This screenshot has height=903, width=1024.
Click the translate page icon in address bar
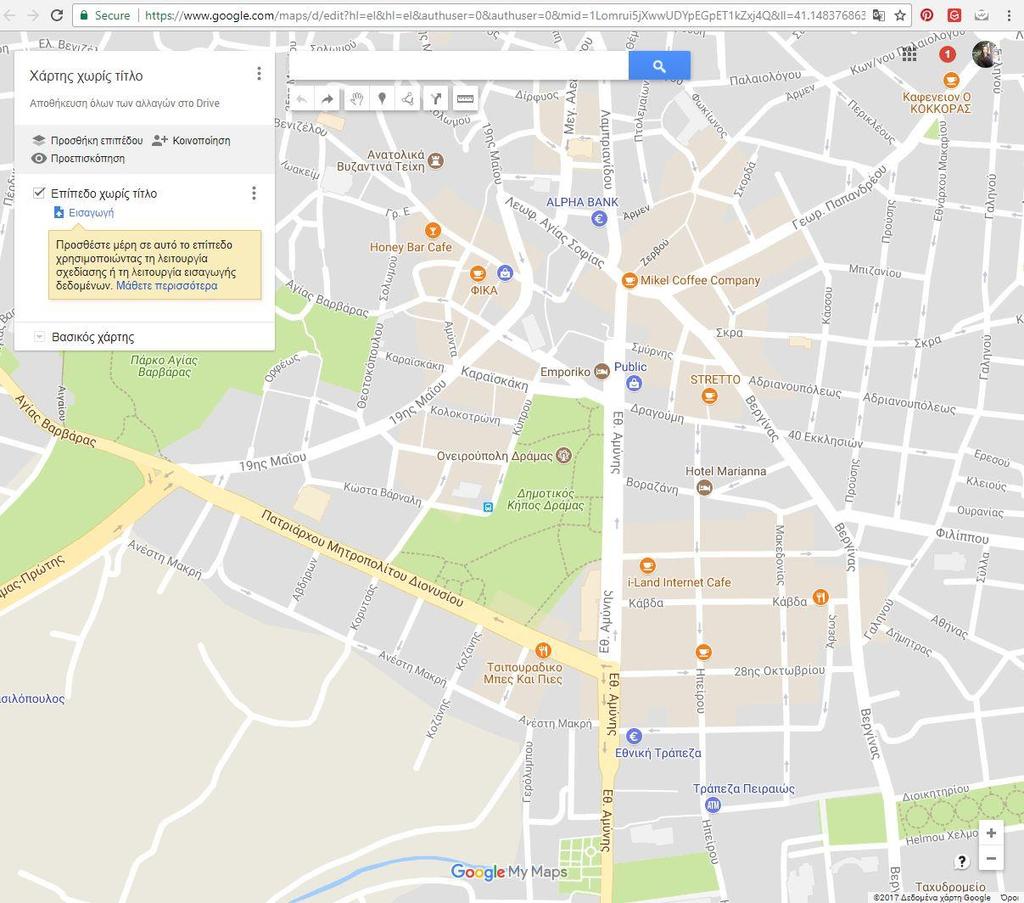click(x=879, y=15)
